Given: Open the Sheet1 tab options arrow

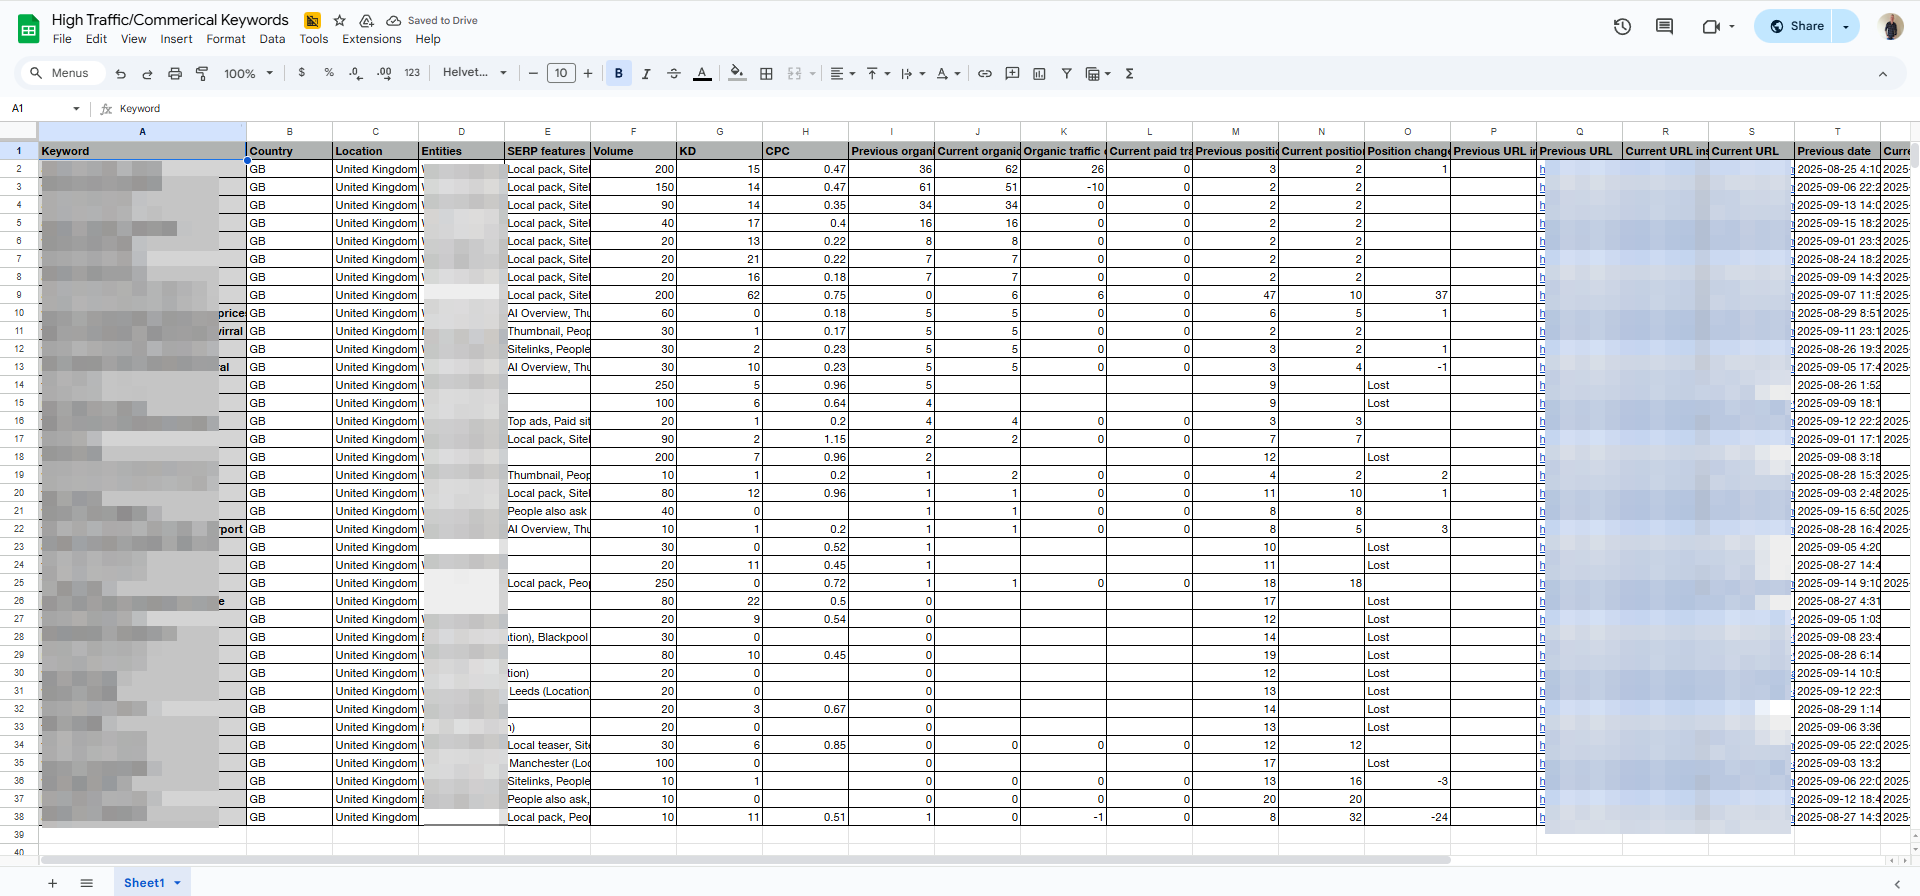Looking at the screenshot, I should tap(178, 883).
